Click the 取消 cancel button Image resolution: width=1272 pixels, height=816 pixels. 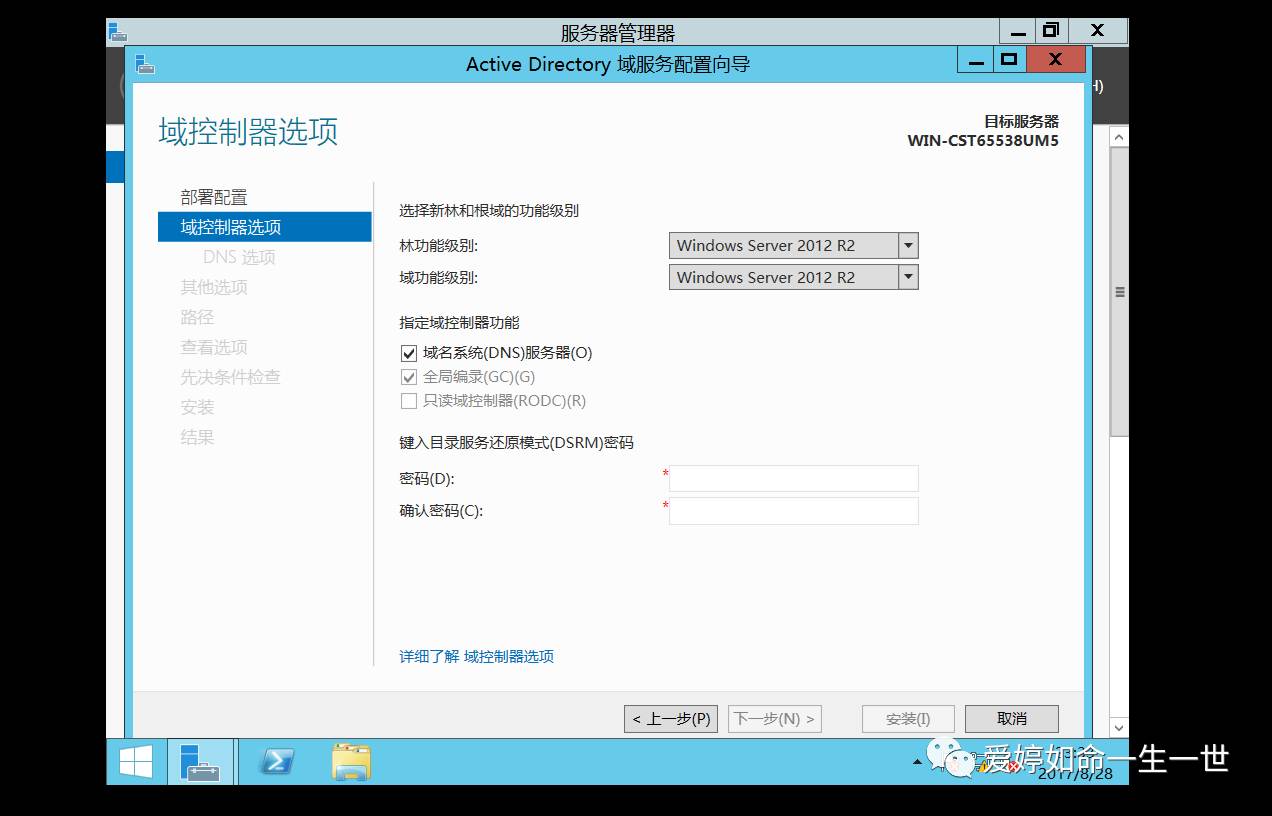click(1011, 718)
